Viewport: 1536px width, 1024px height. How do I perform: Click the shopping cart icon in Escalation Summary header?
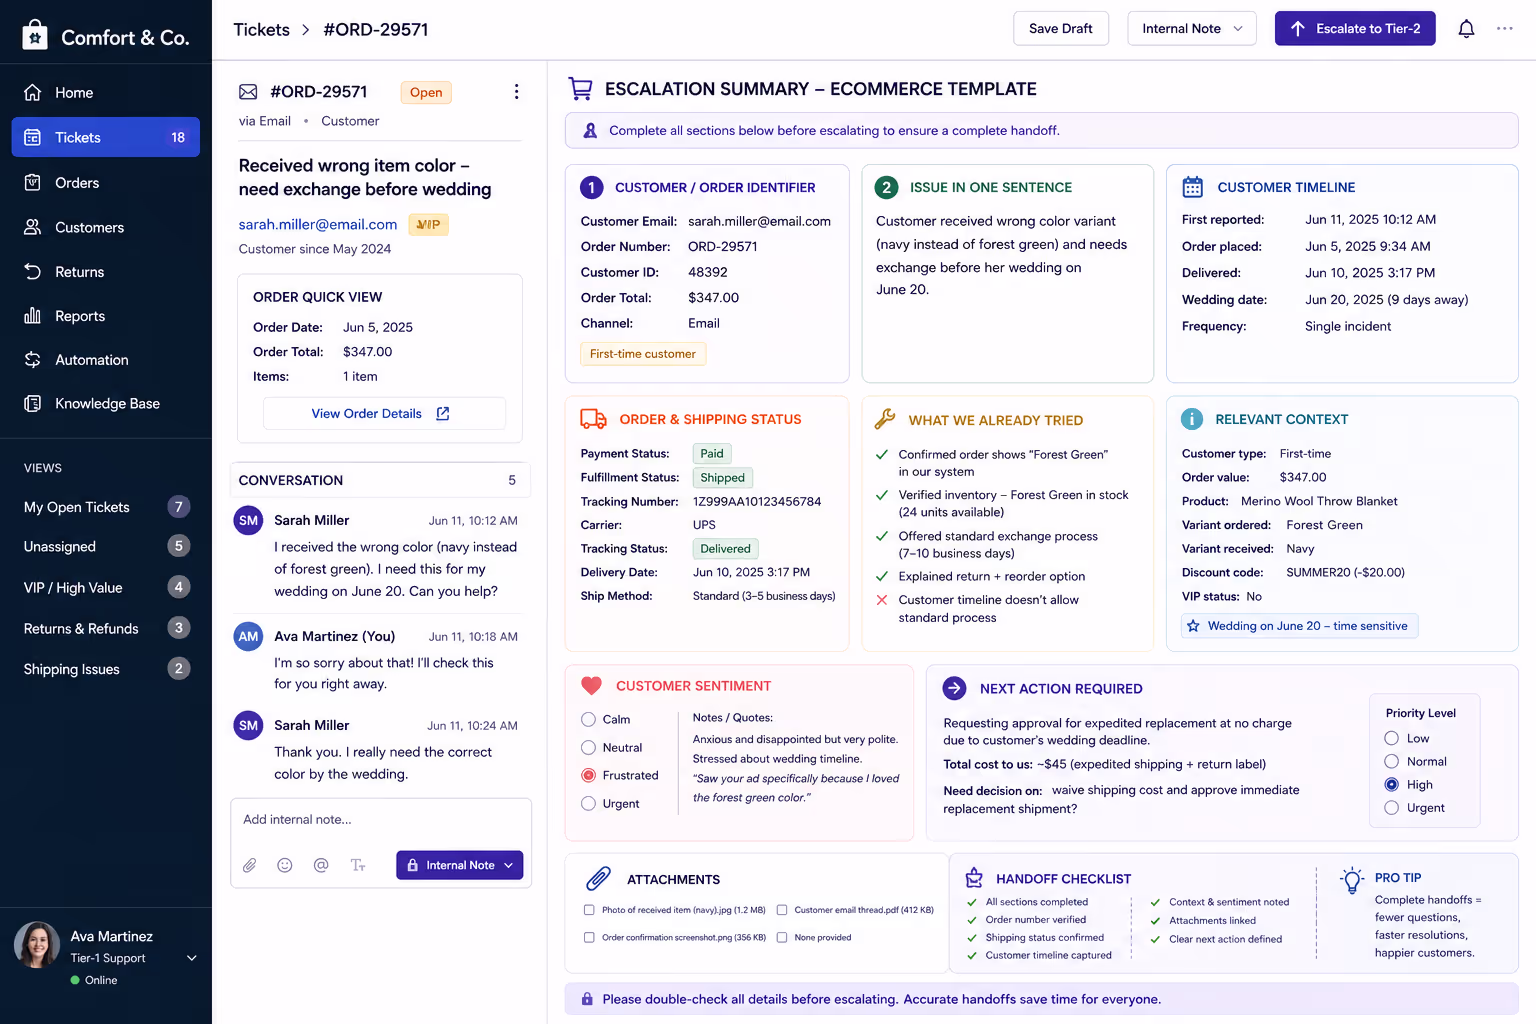[580, 89]
